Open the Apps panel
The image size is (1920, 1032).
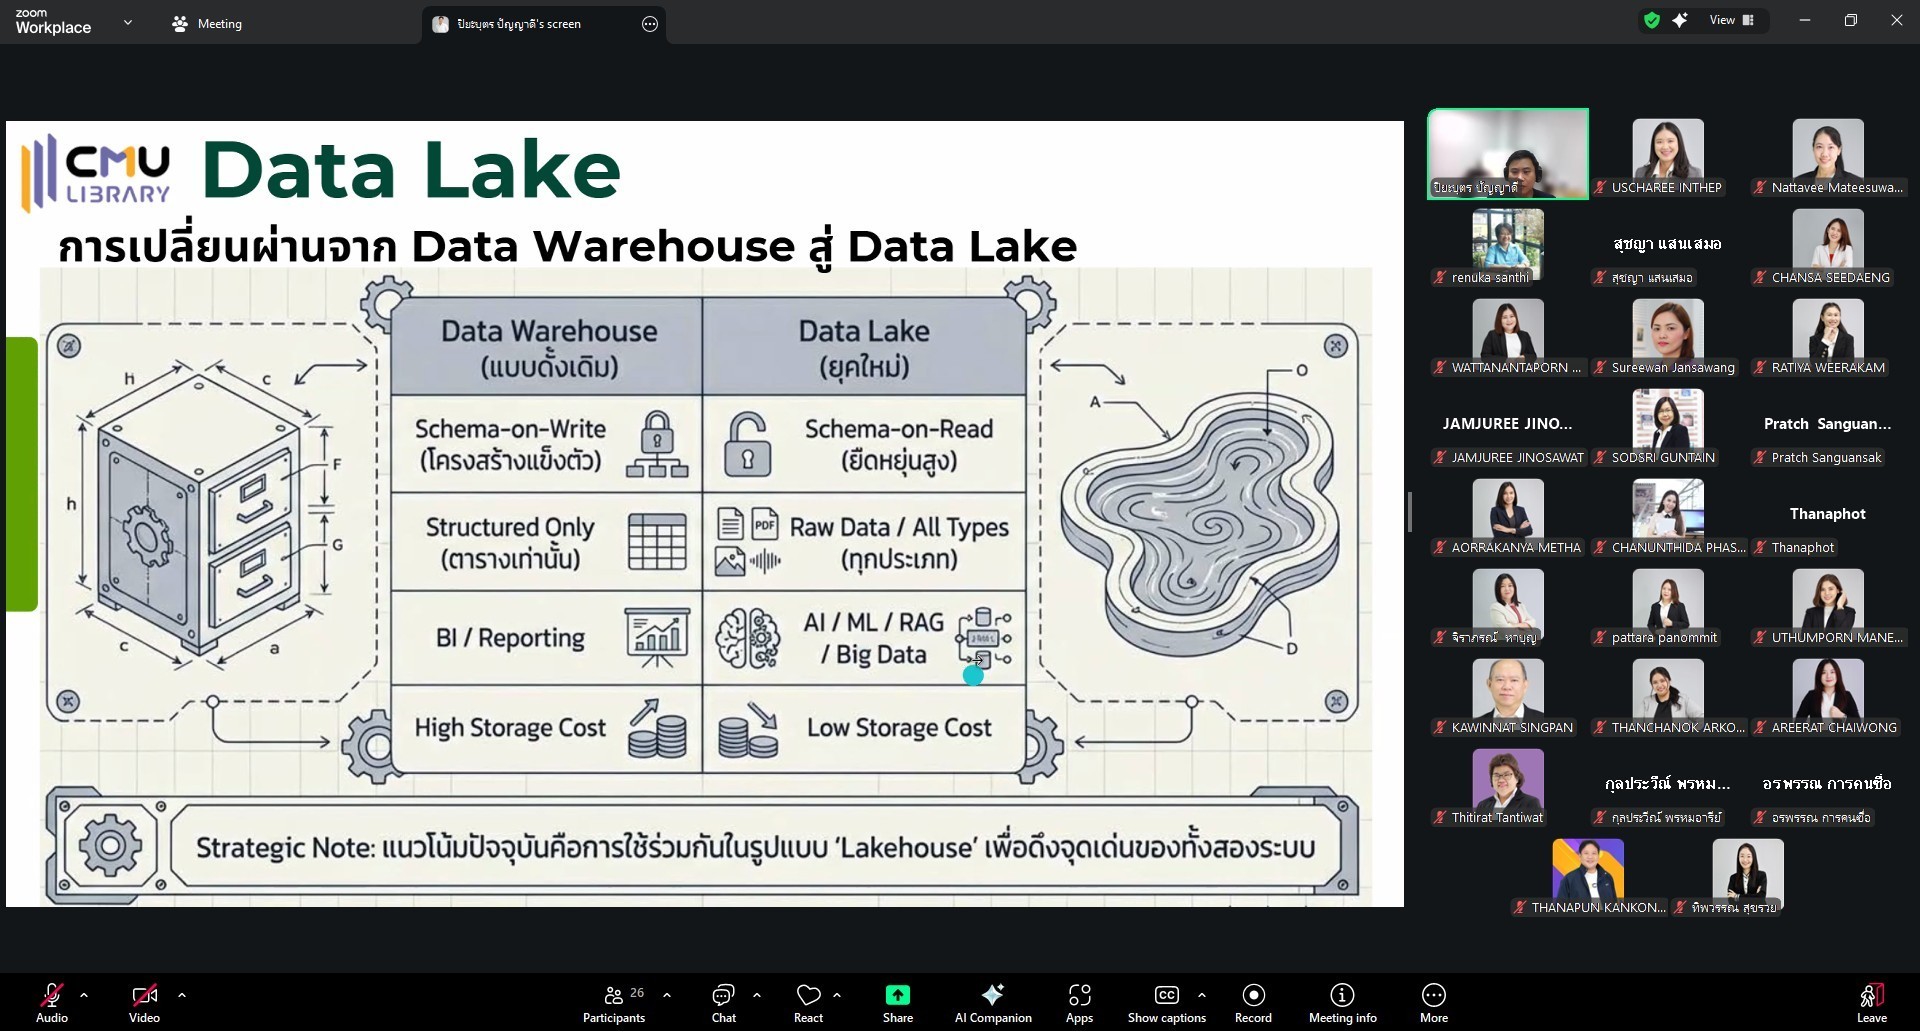1079,1003
